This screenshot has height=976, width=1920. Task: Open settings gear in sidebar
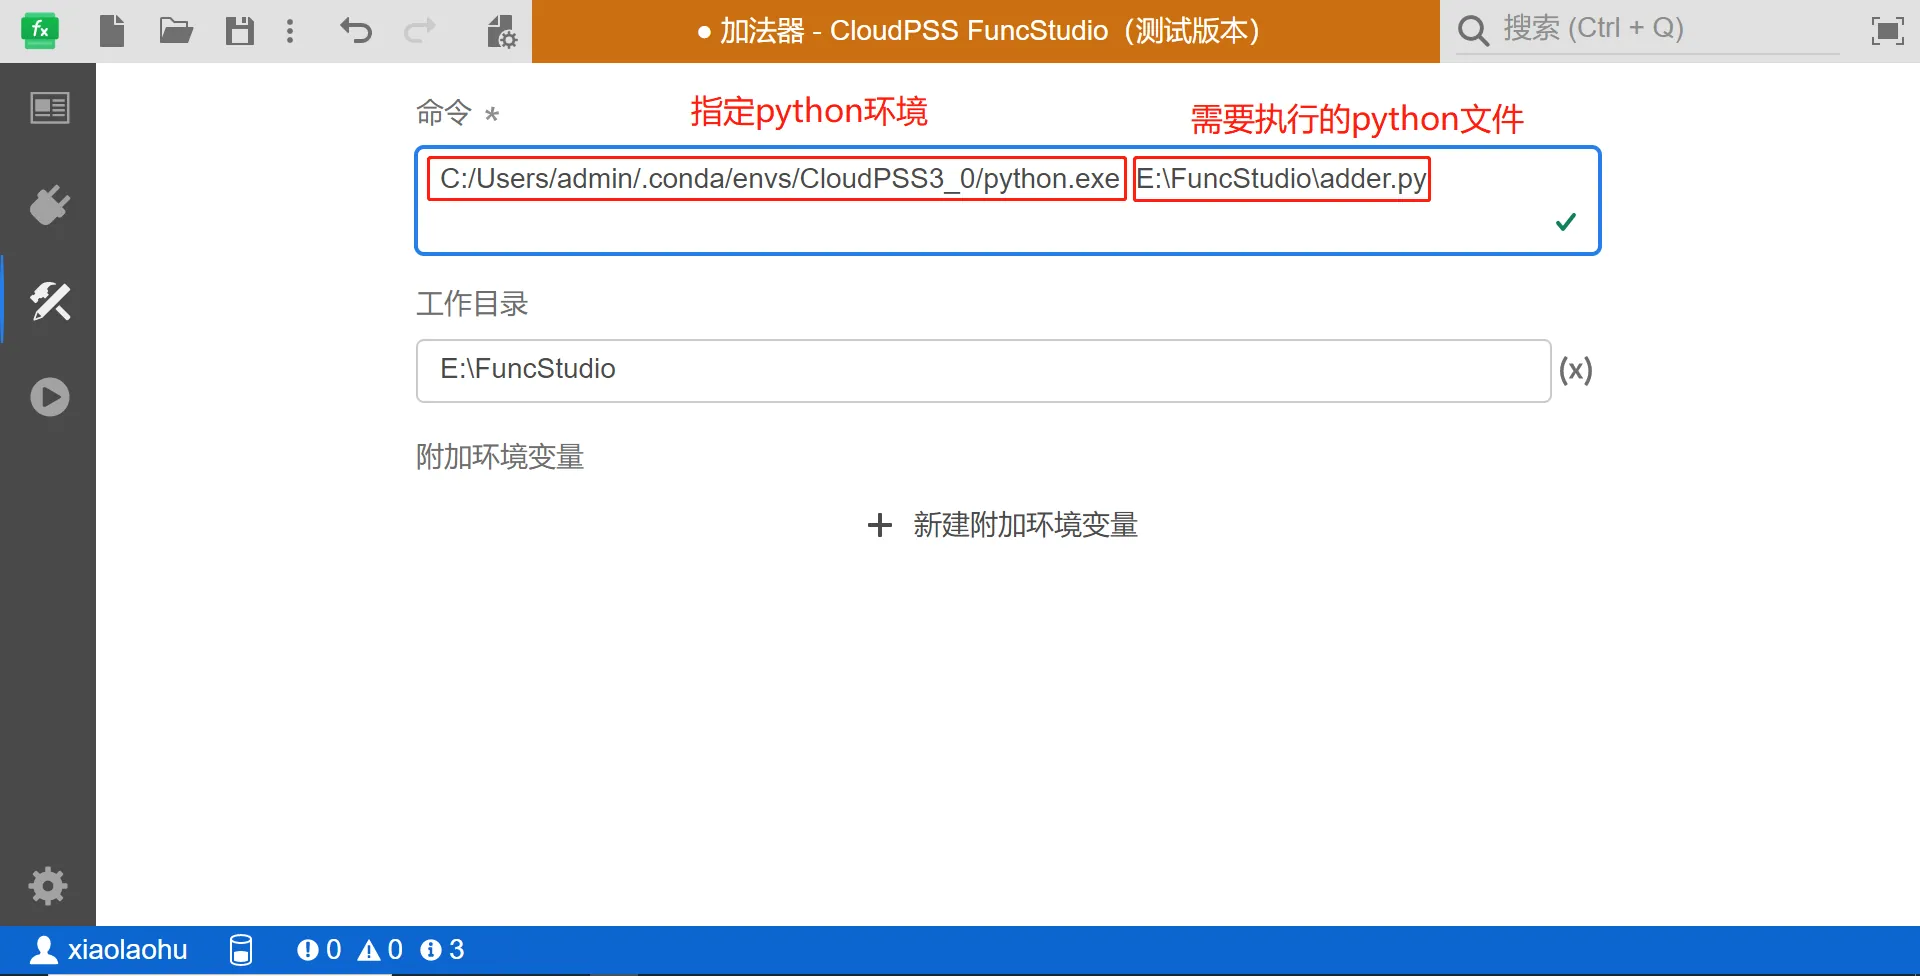(x=48, y=886)
